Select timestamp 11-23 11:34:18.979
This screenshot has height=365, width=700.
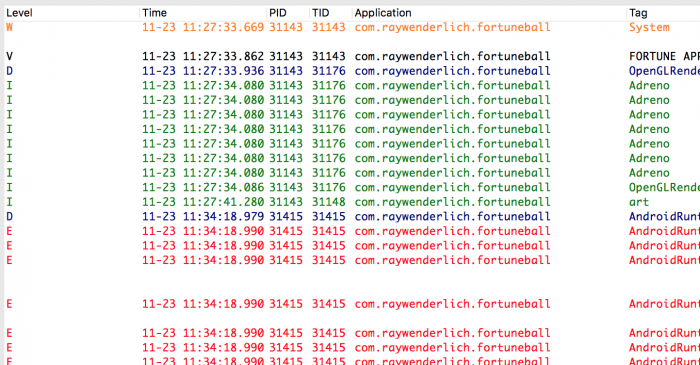[203, 216]
